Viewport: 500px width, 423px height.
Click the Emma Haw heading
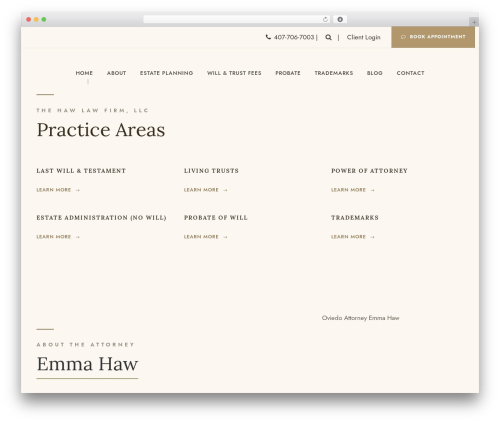[87, 364]
